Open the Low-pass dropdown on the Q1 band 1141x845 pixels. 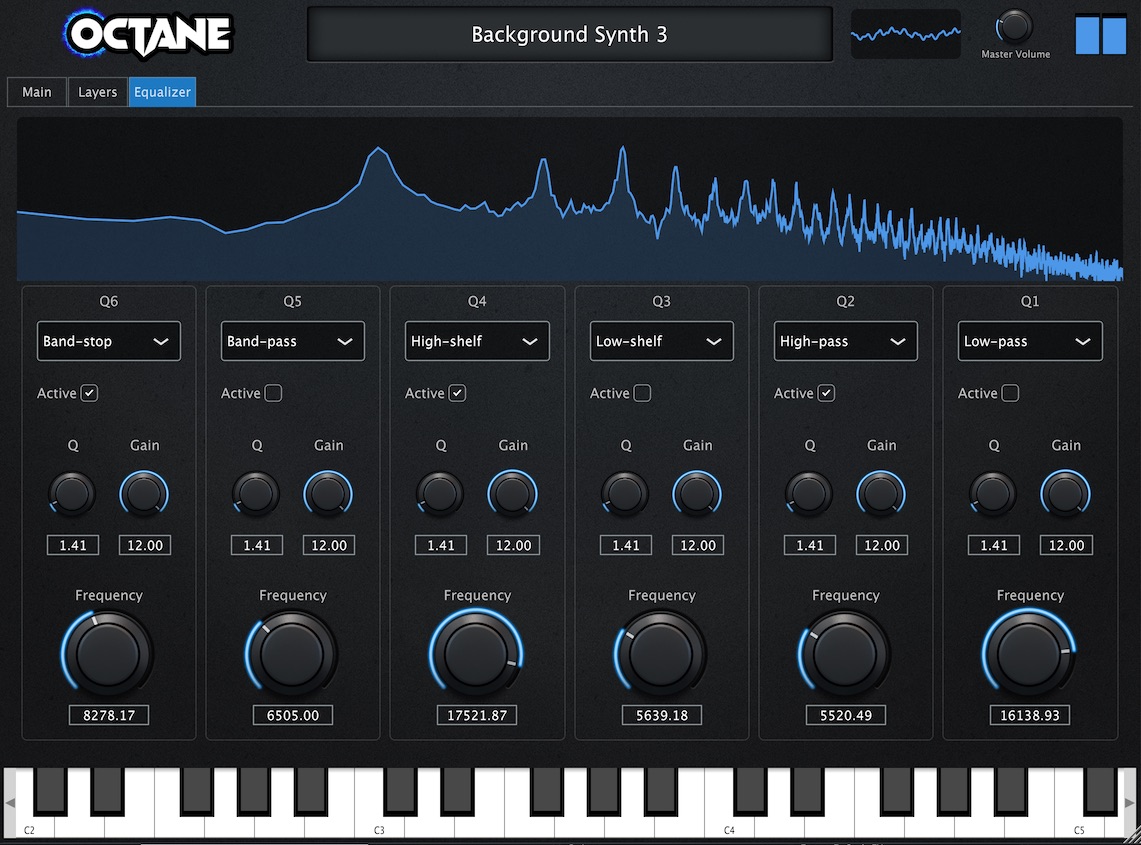click(1029, 341)
